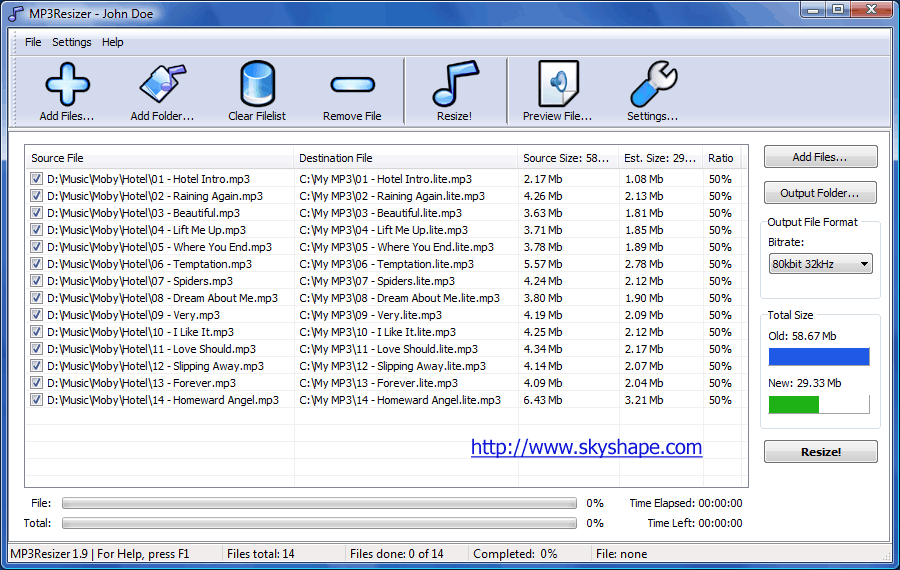
Task: Click Old: 58.67 Mb total size label
Action: tap(802, 336)
